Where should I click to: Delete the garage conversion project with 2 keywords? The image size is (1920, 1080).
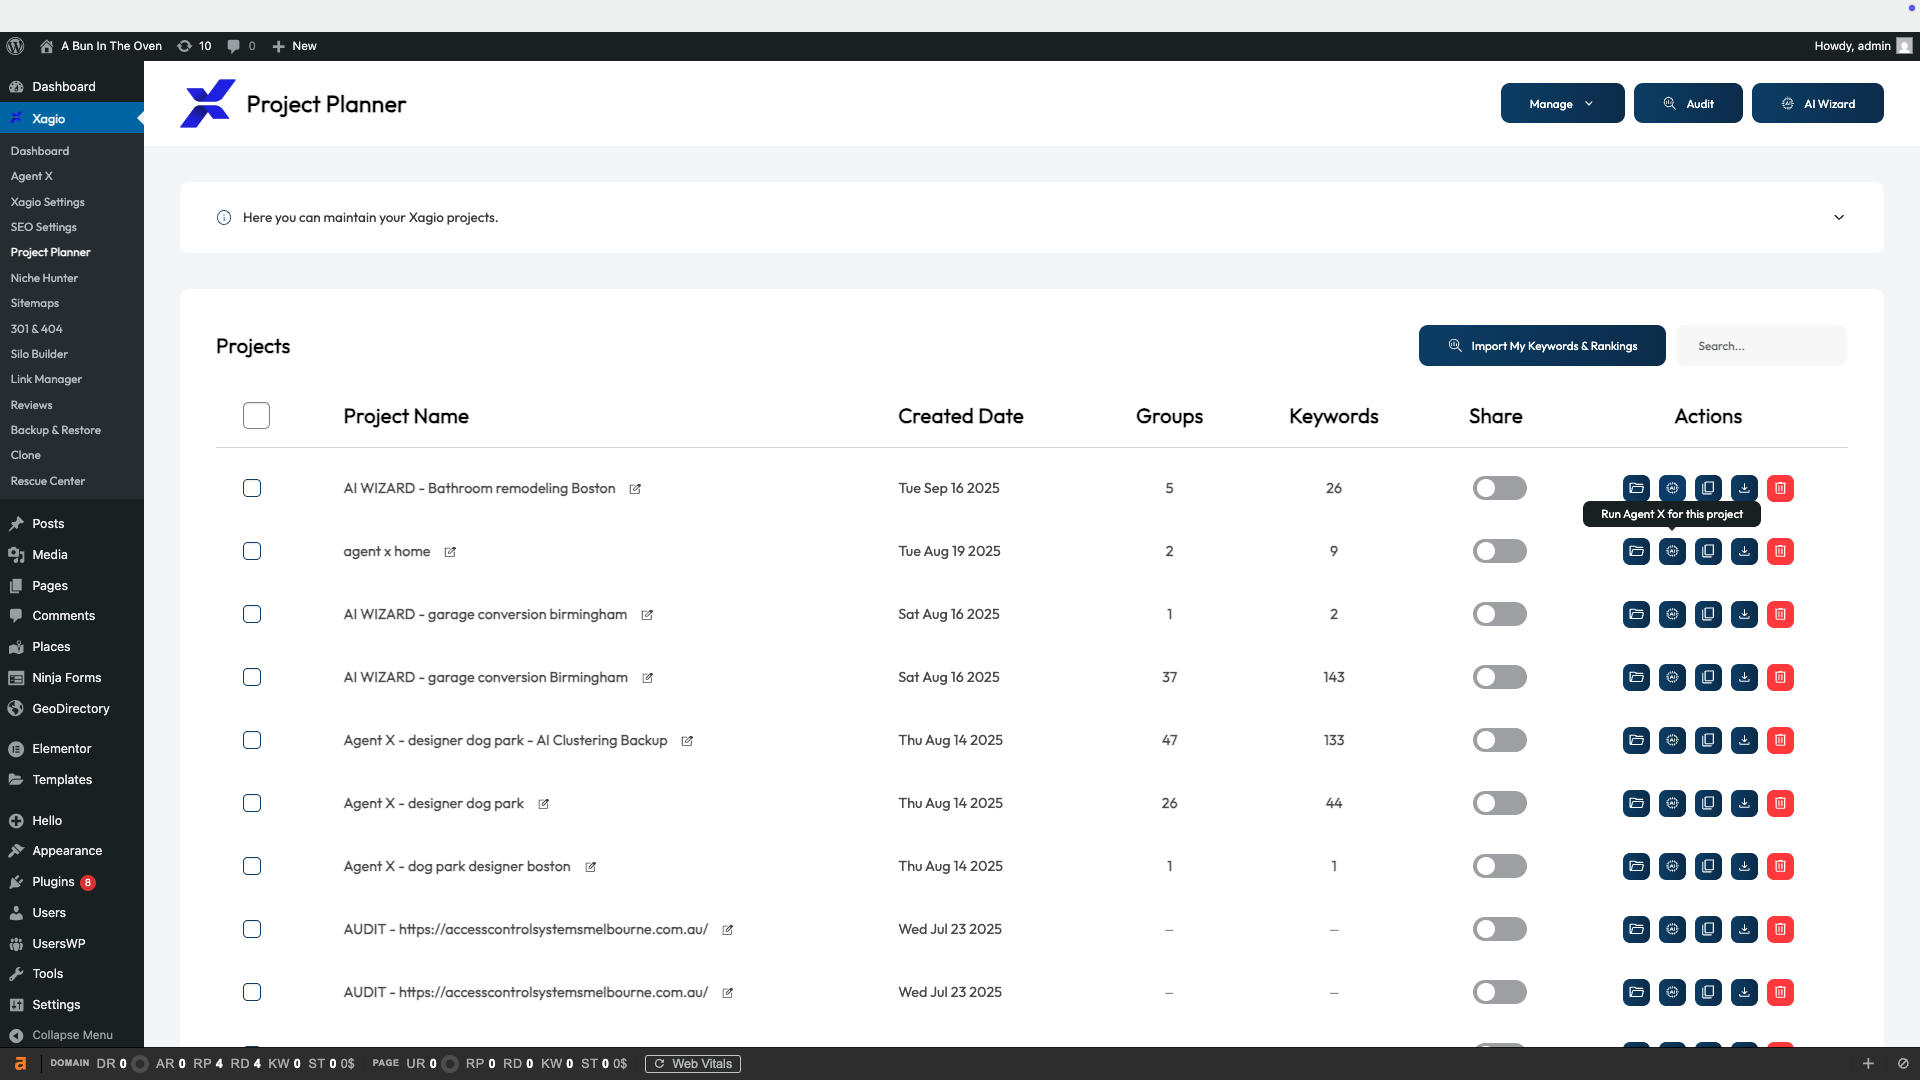[1780, 614]
